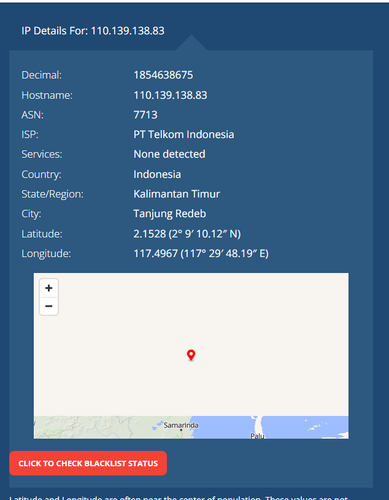Click longitude value 117.4967
Screen dimensions: 389x500
201,254
